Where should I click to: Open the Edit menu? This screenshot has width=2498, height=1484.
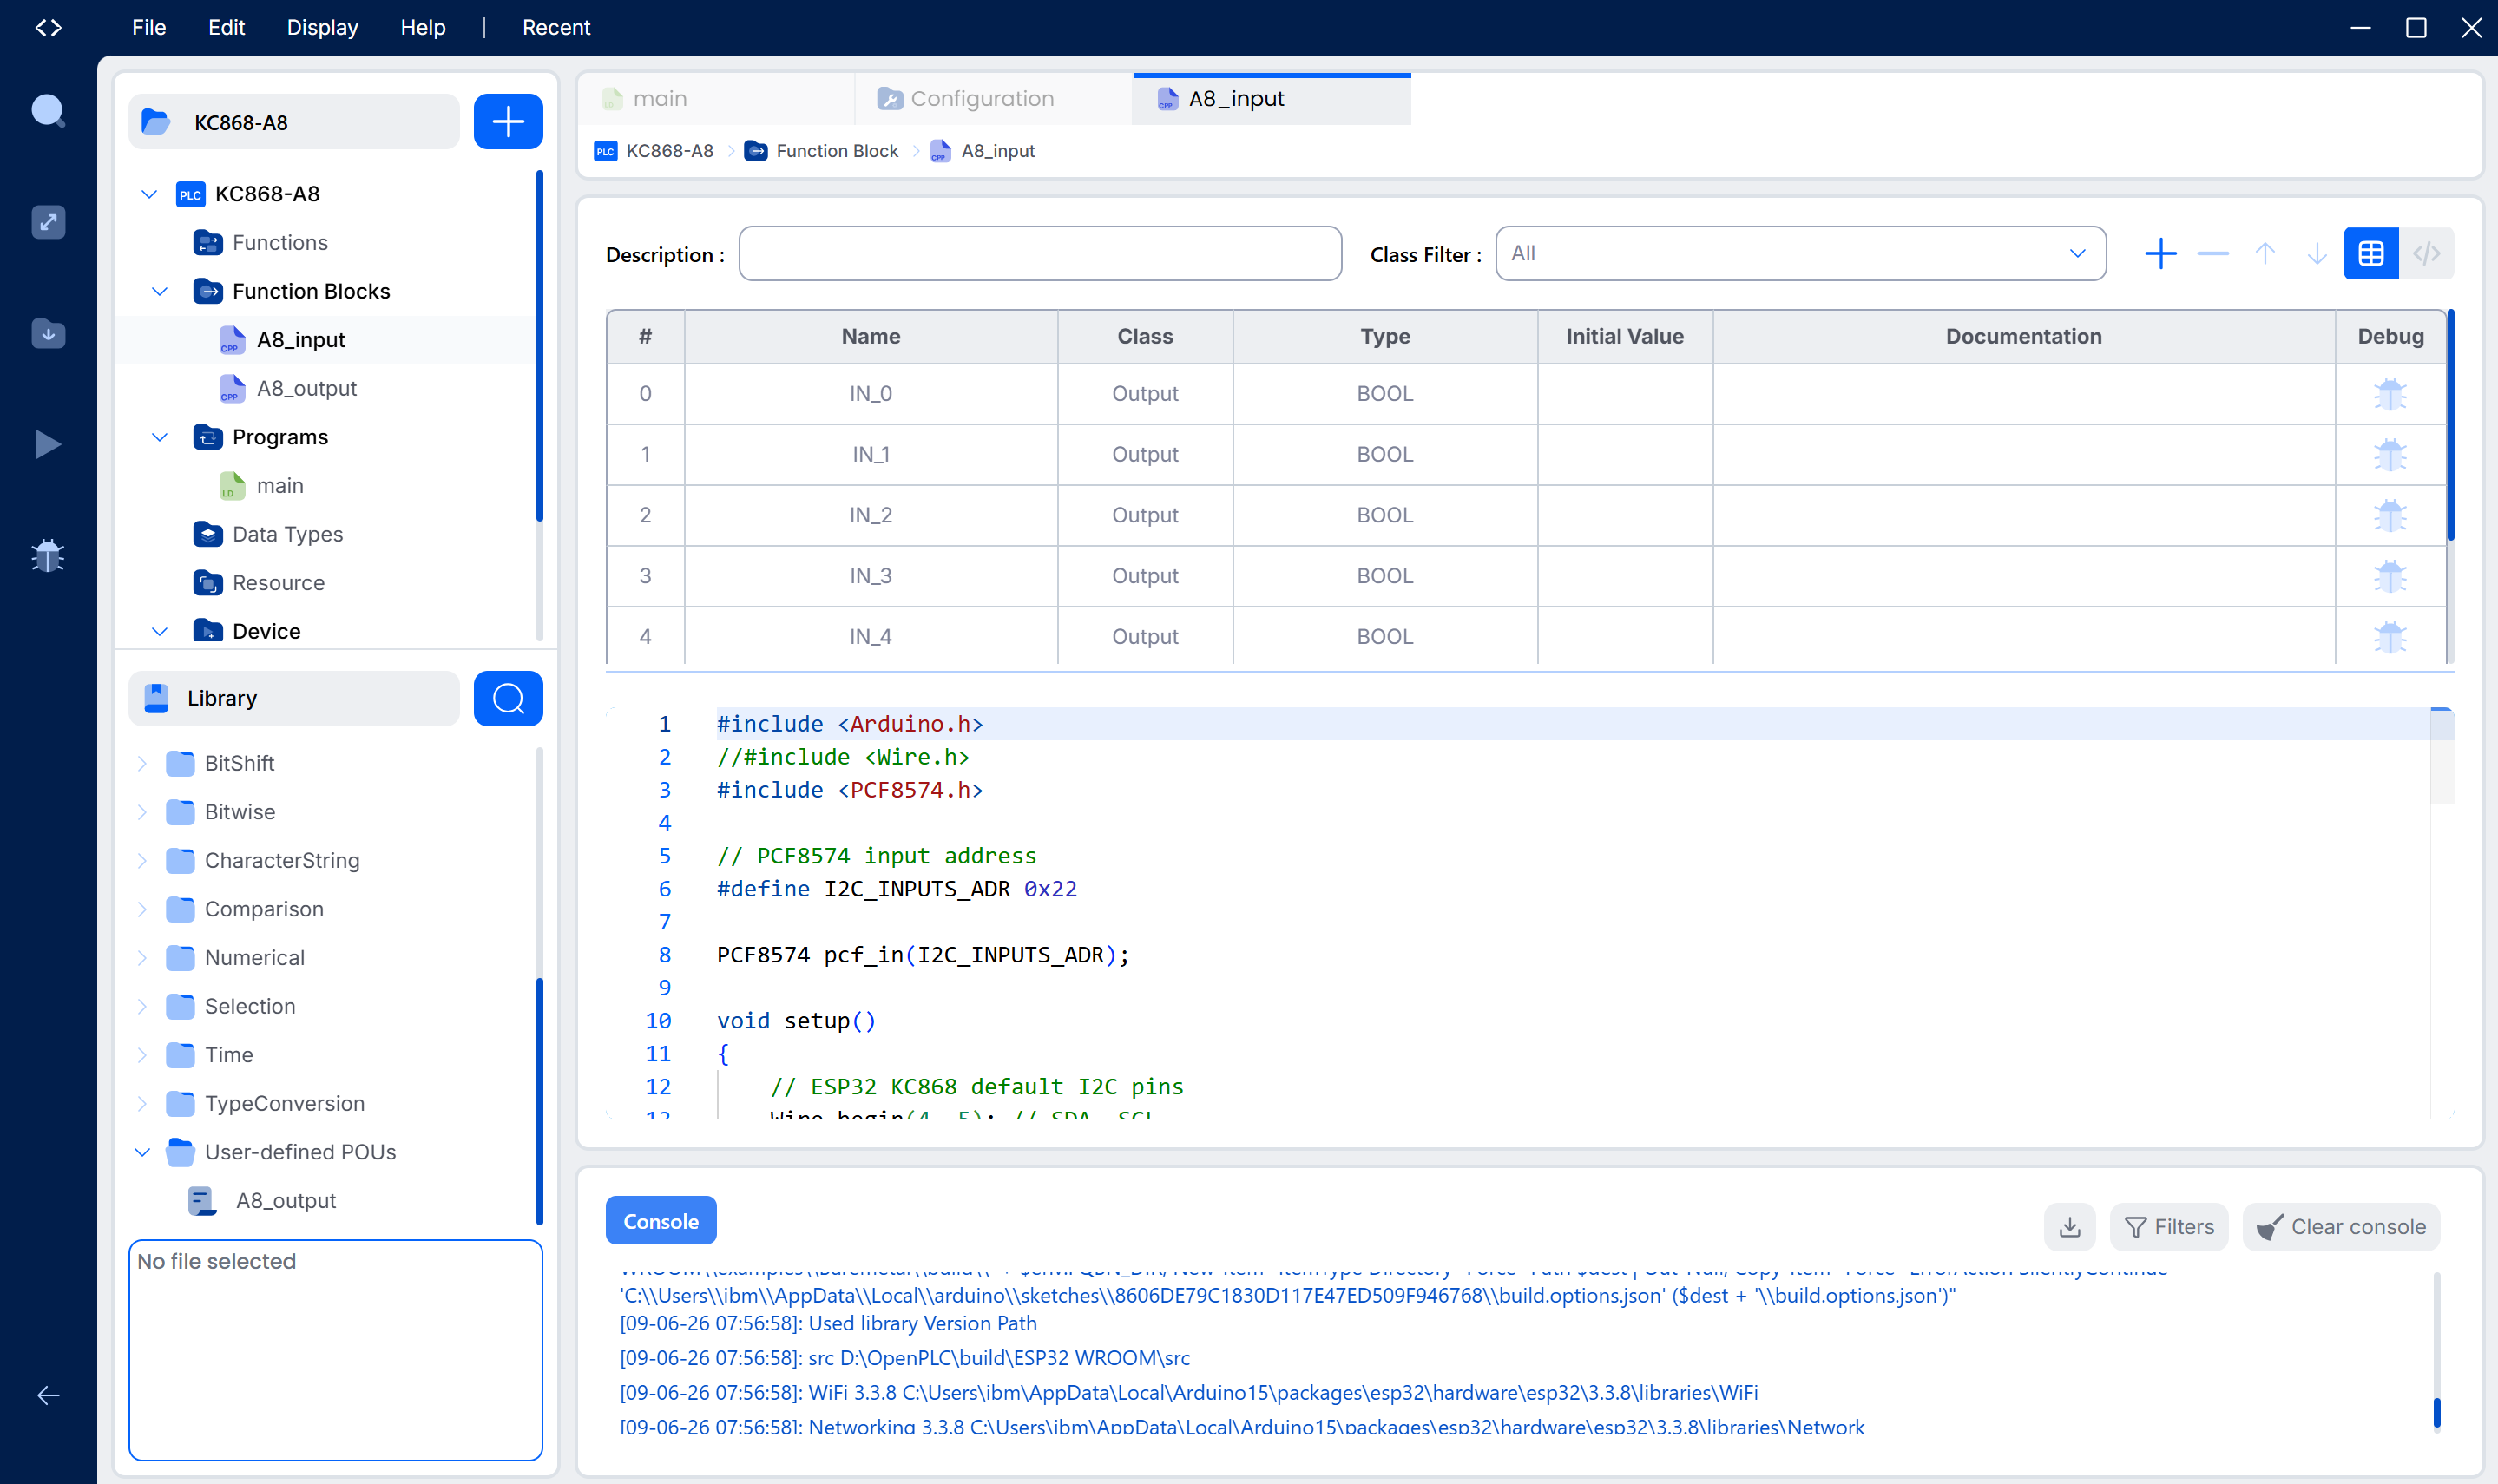pyautogui.click(x=226, y=28)
